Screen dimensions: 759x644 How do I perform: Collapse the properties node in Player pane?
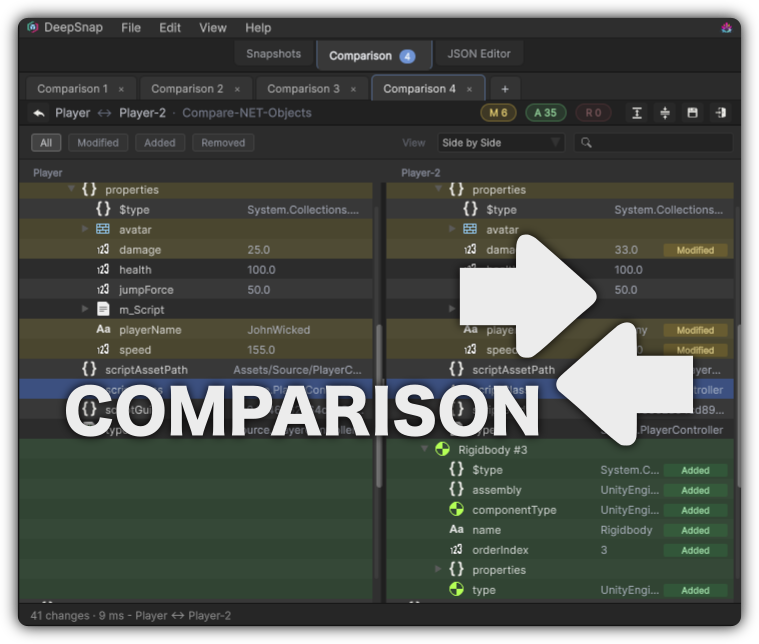coord(71,189)
